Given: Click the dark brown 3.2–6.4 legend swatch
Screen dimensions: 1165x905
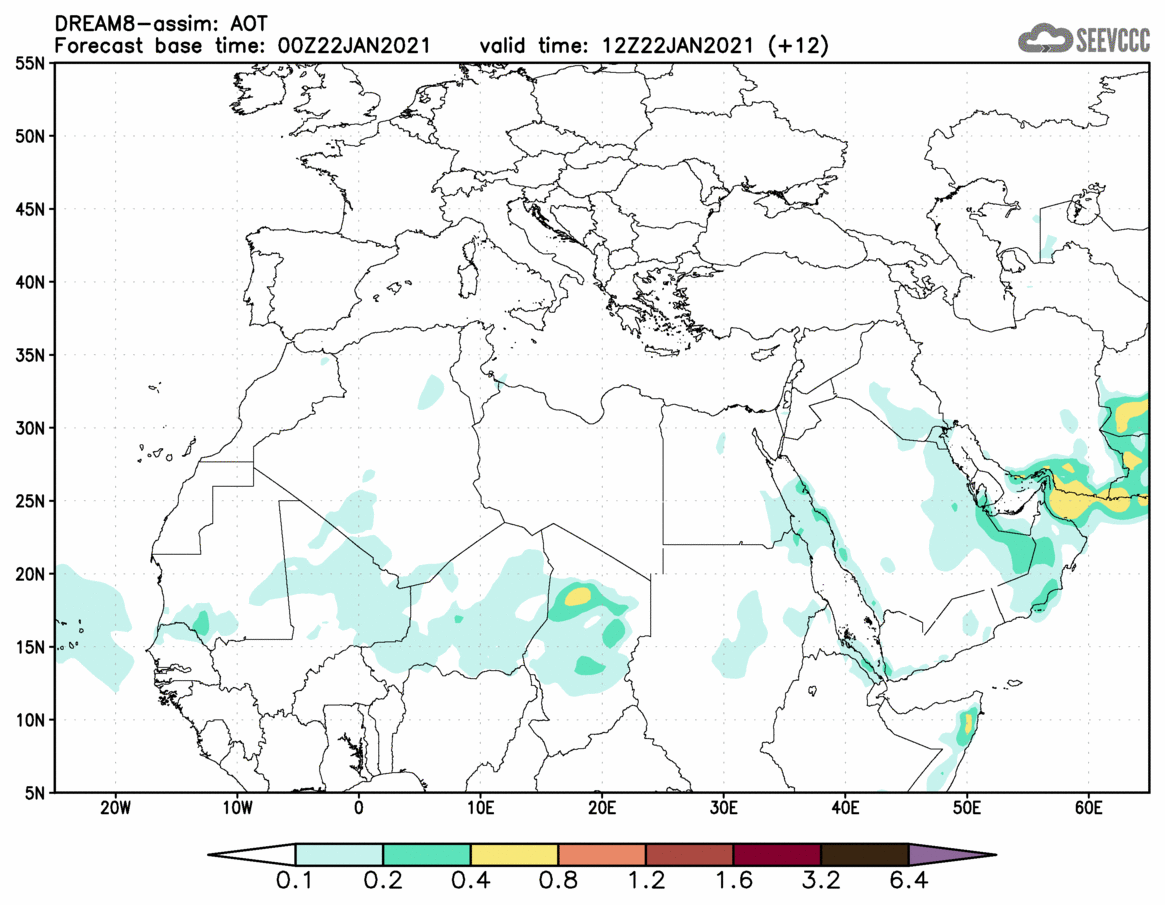Looking at the screenshot, I should click(x=865, y=854).
